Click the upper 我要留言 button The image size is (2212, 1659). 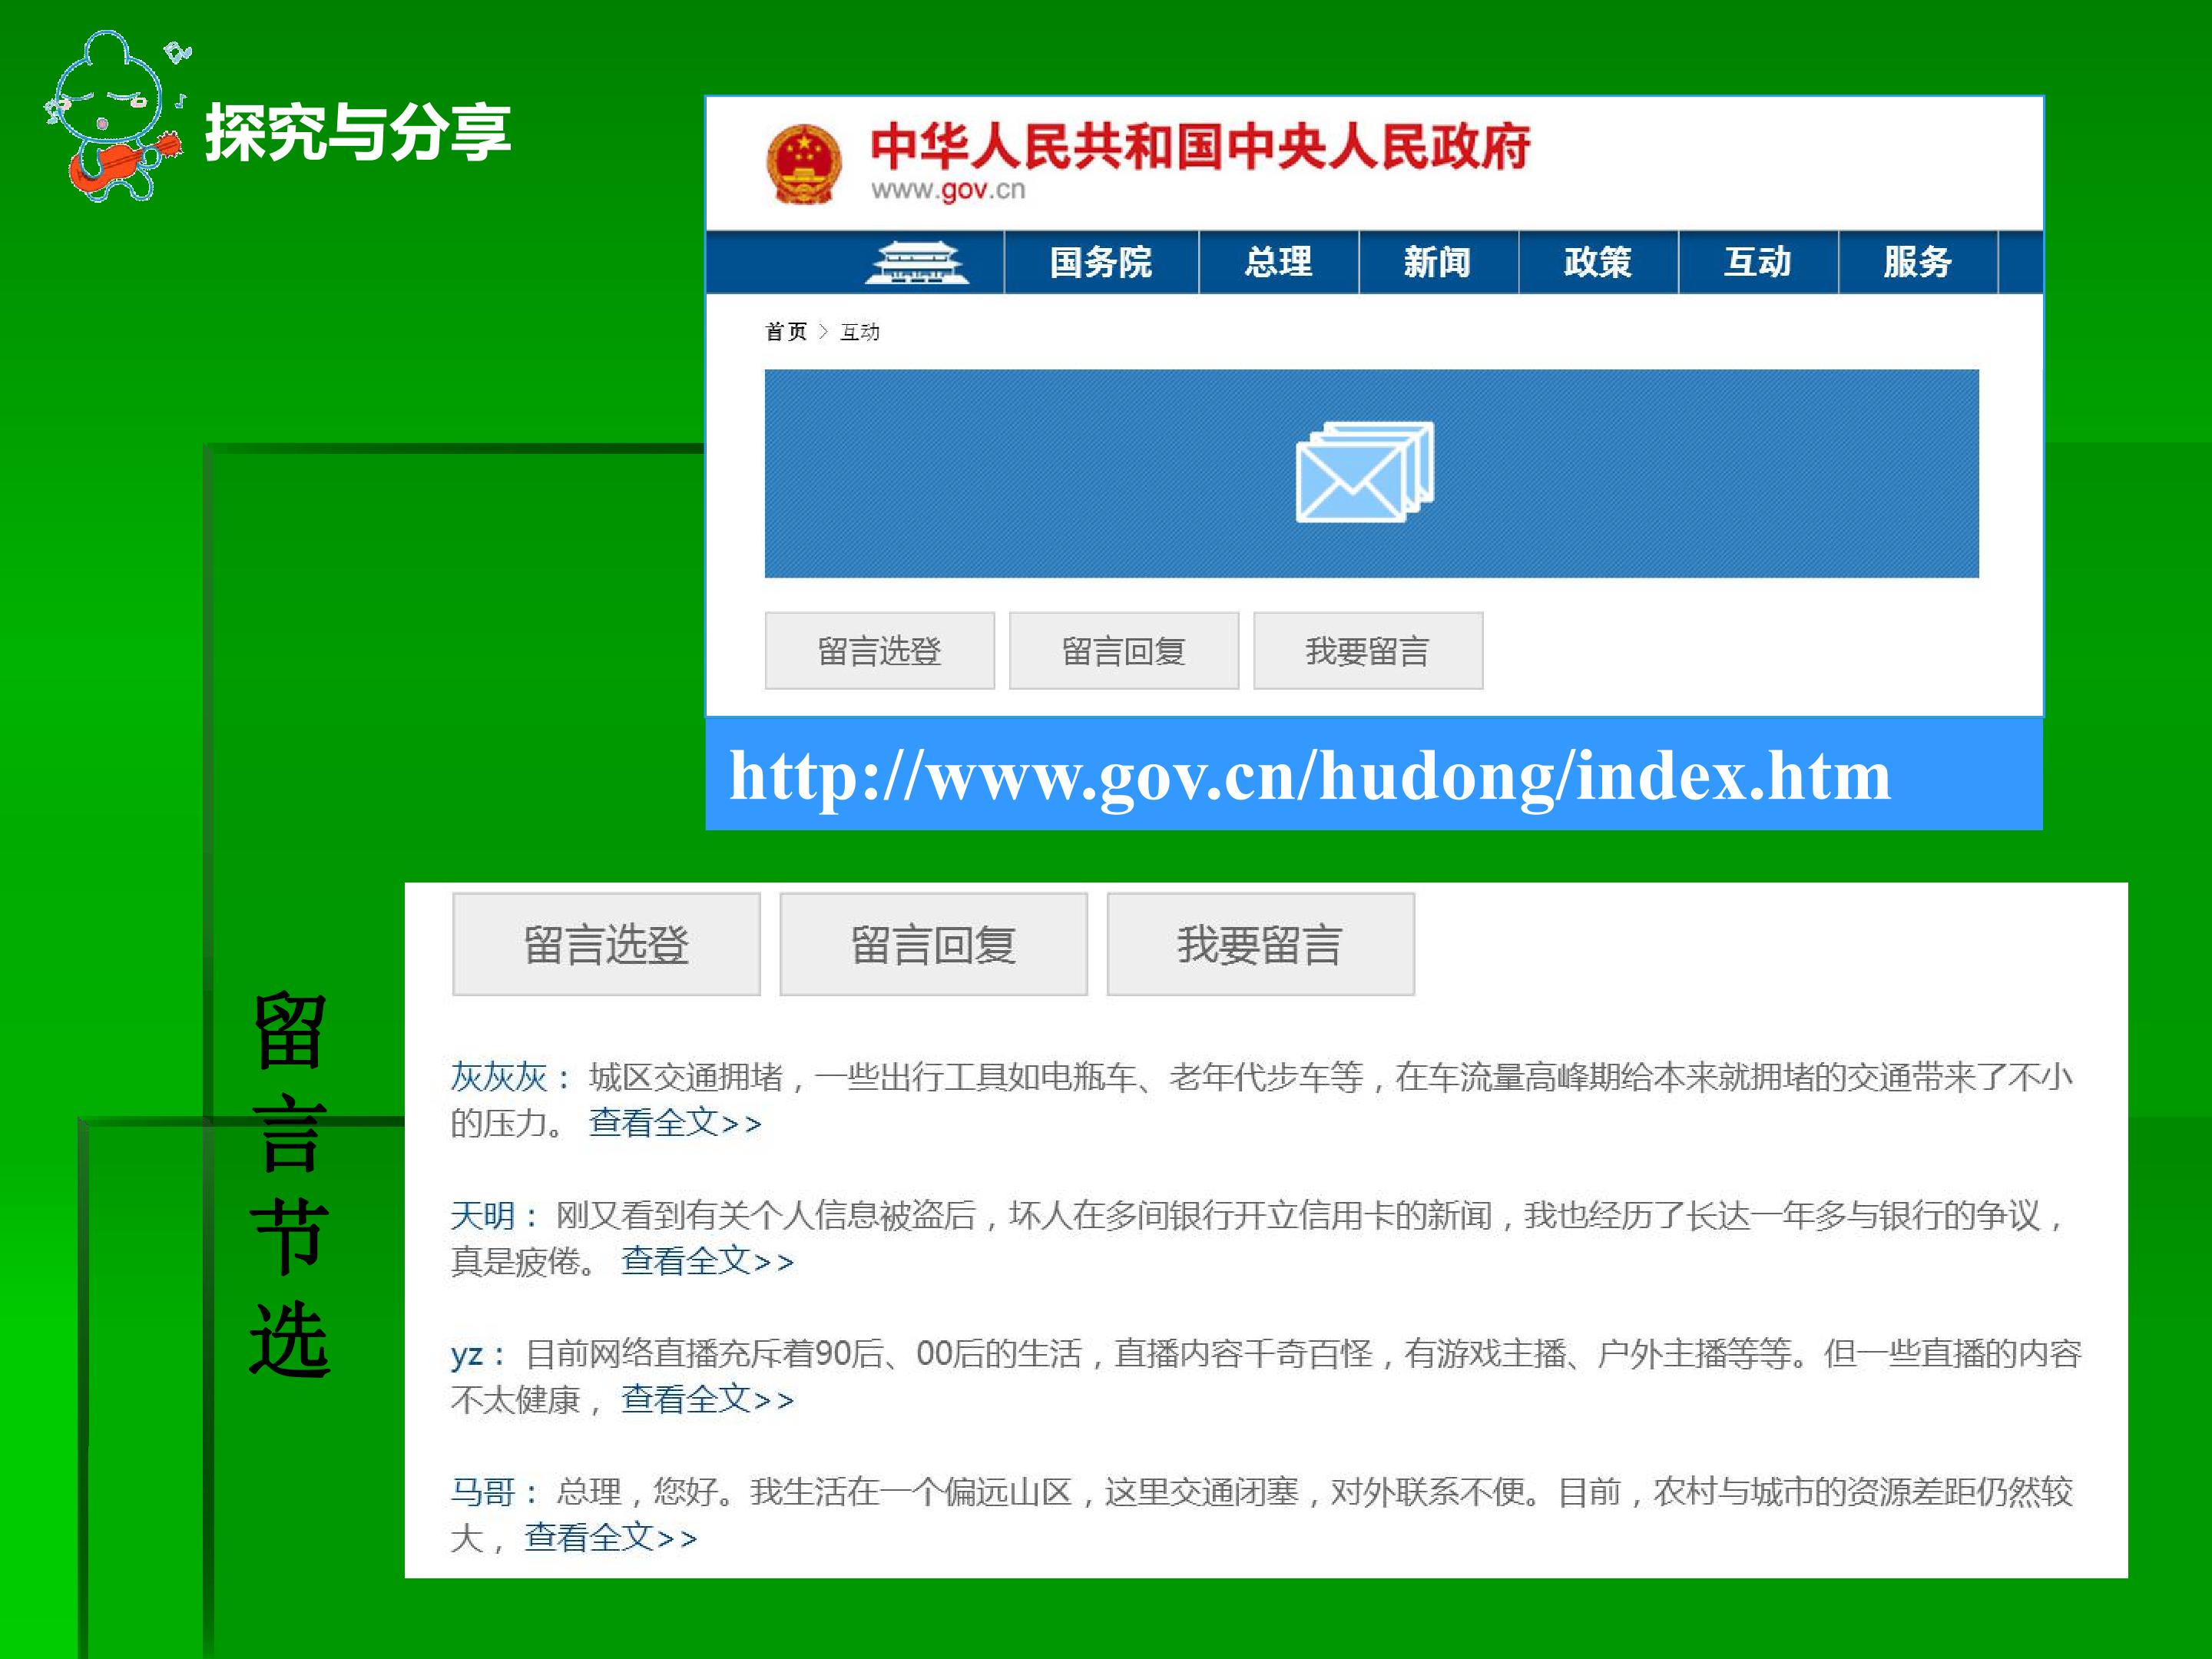pos(1368,651)
